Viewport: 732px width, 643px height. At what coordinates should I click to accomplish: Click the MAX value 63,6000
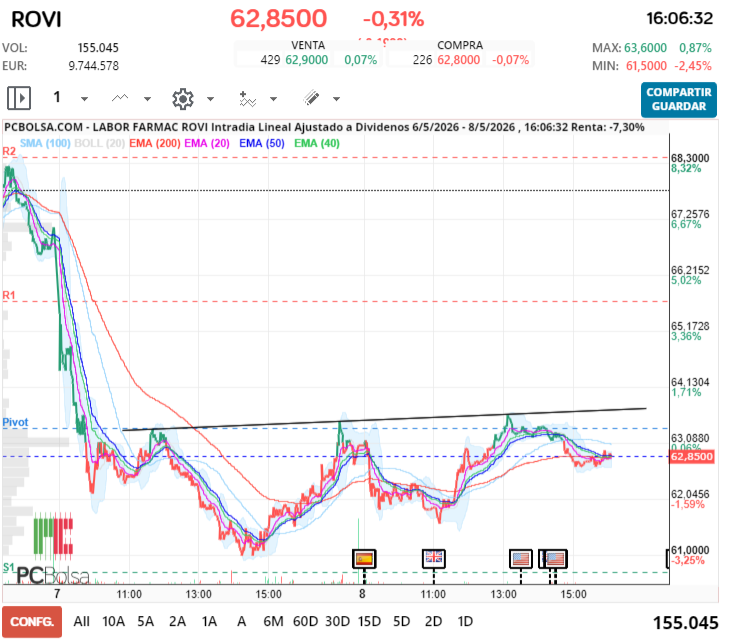point(645,48)
